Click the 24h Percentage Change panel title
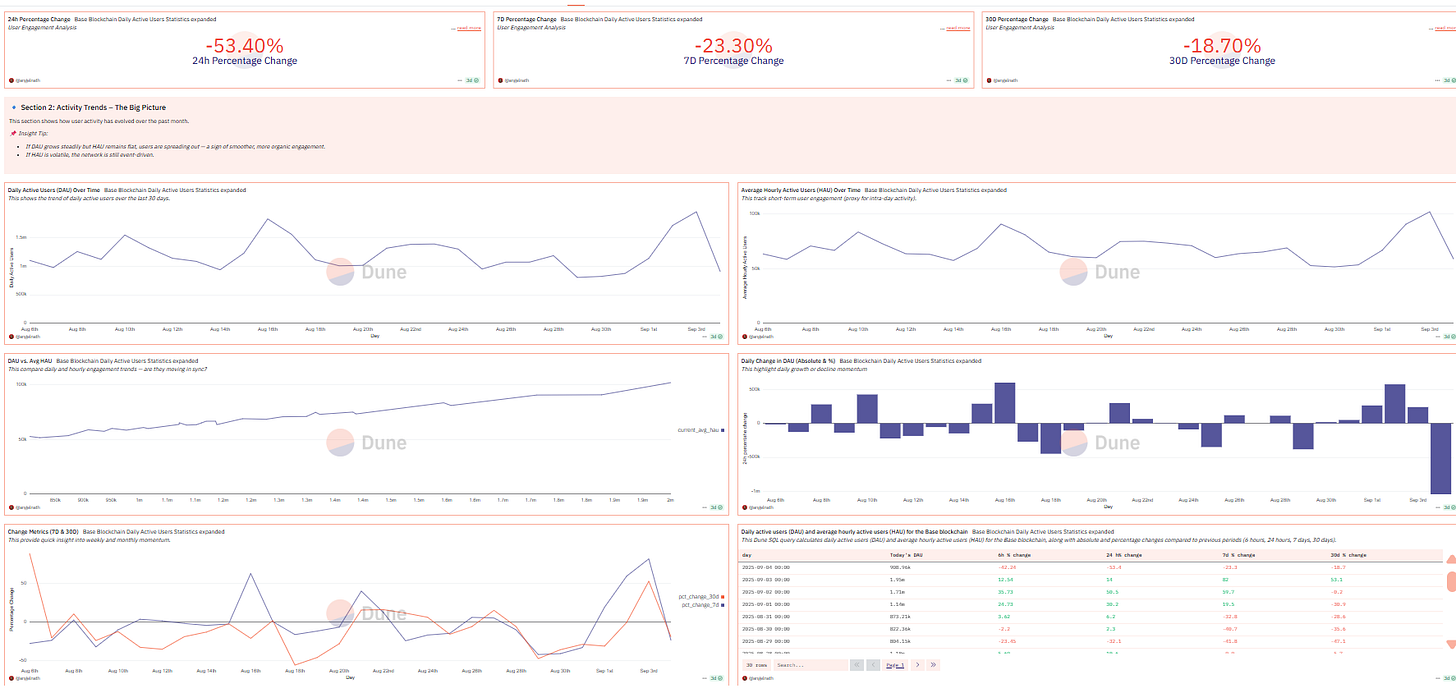Screen dimensions: 1456x688 click(x=37, y=19)
